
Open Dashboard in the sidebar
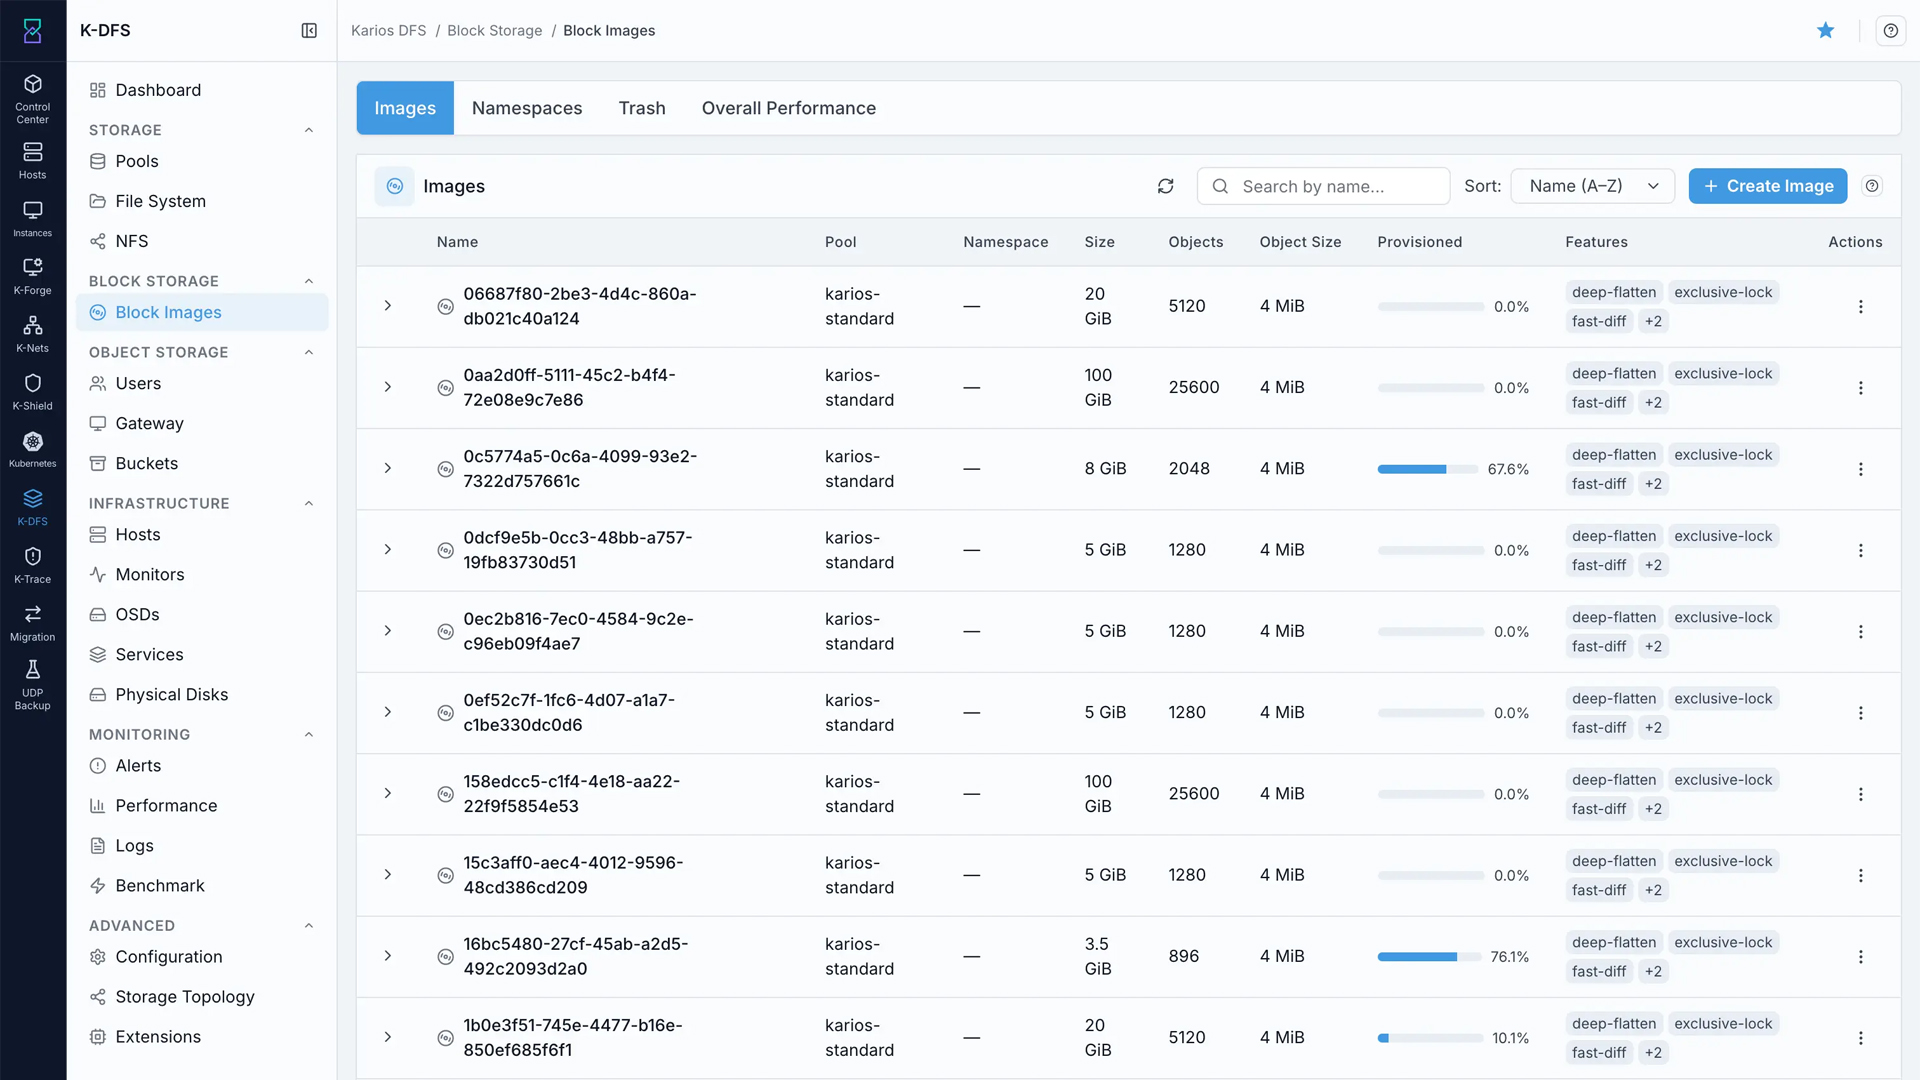[202, 90]
